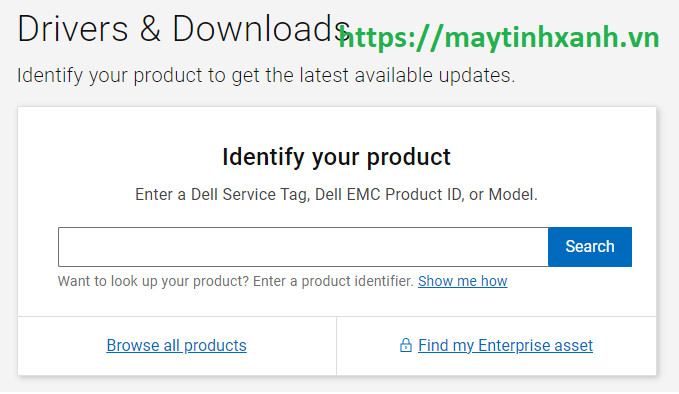The image size is (679, 394).
Task: Click the word Enterprise in bottom link
Action: click(x=507, y=345)
